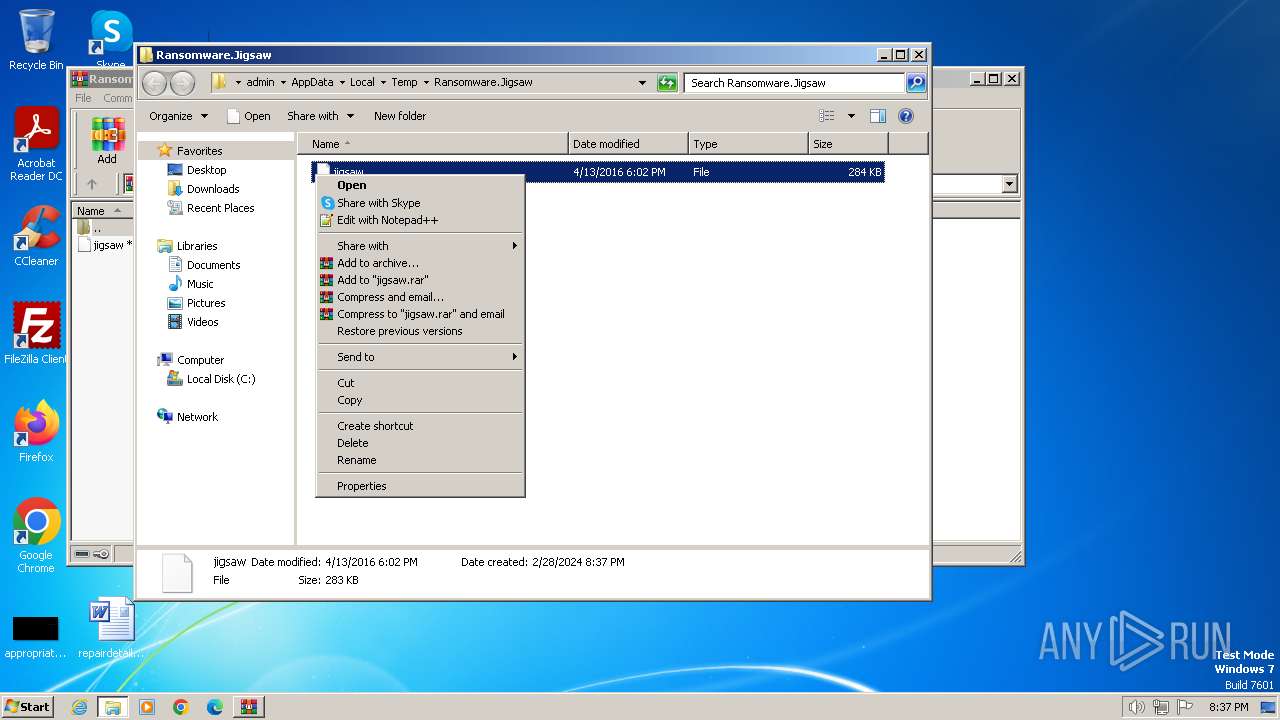
Task: Choose Compress to "jigsaw.rar" and email
Action: click(x=420, y=314)
